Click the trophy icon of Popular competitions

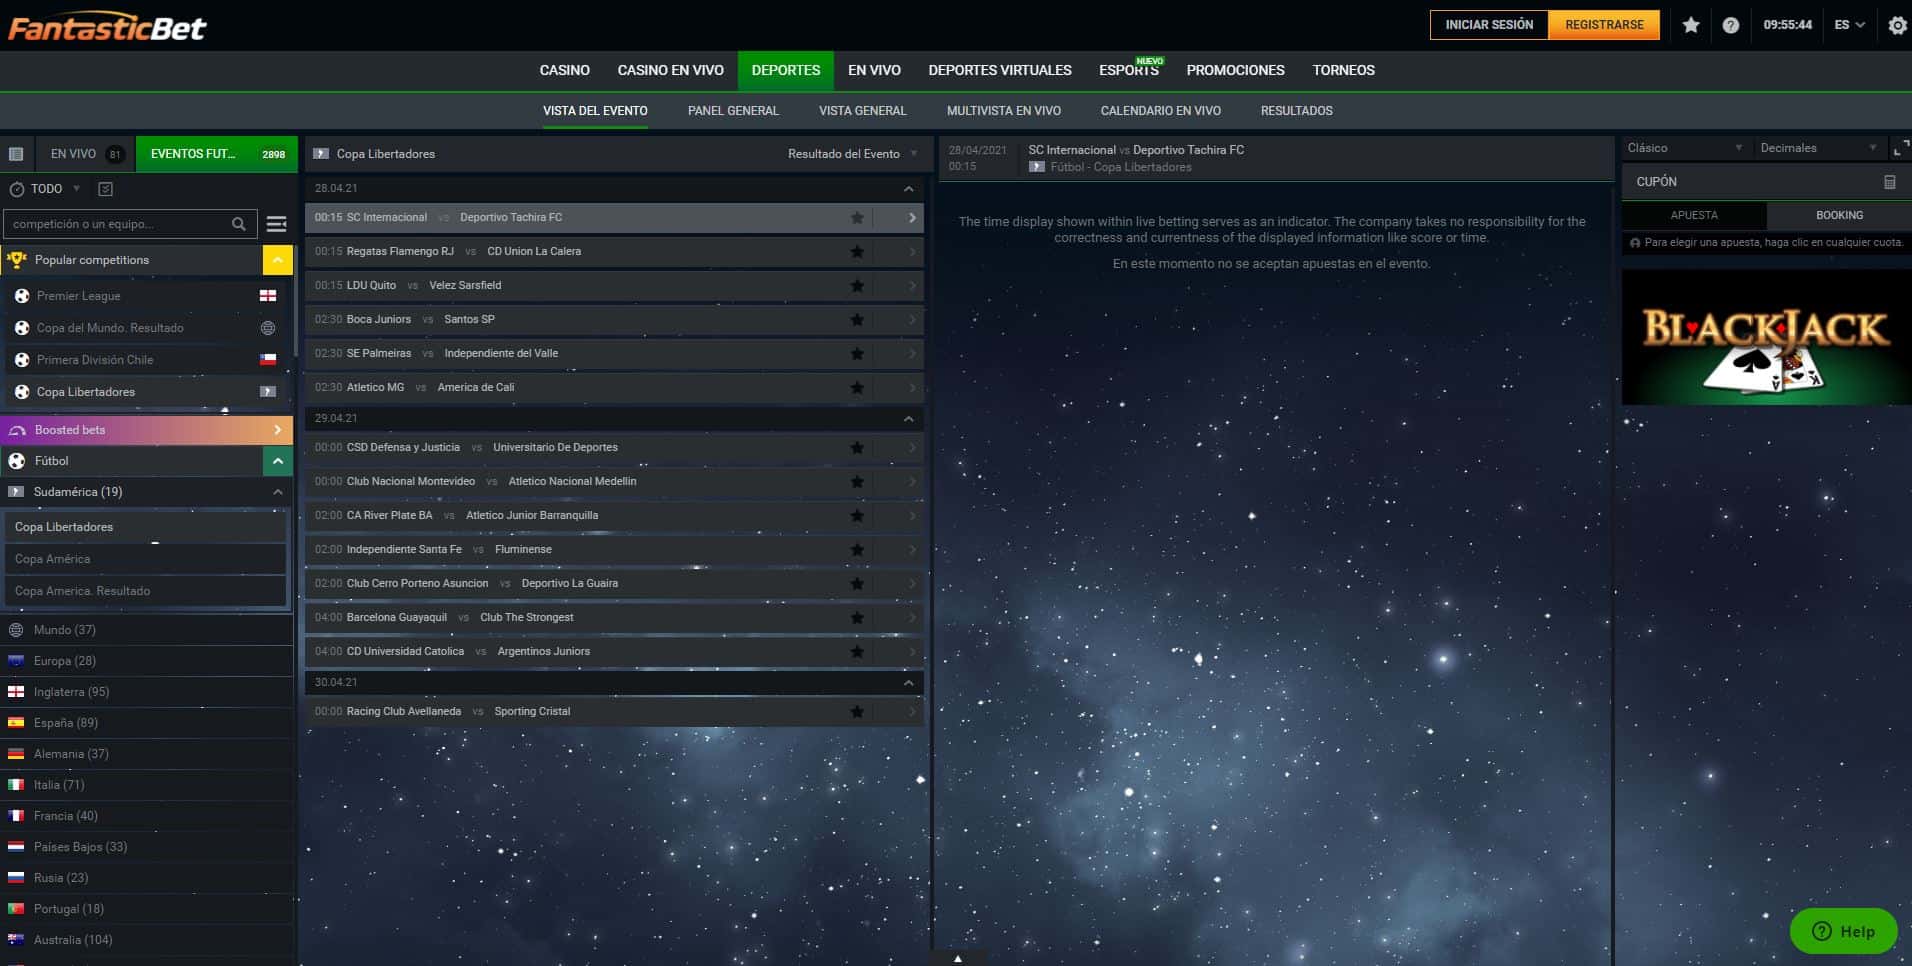[16, 260]
